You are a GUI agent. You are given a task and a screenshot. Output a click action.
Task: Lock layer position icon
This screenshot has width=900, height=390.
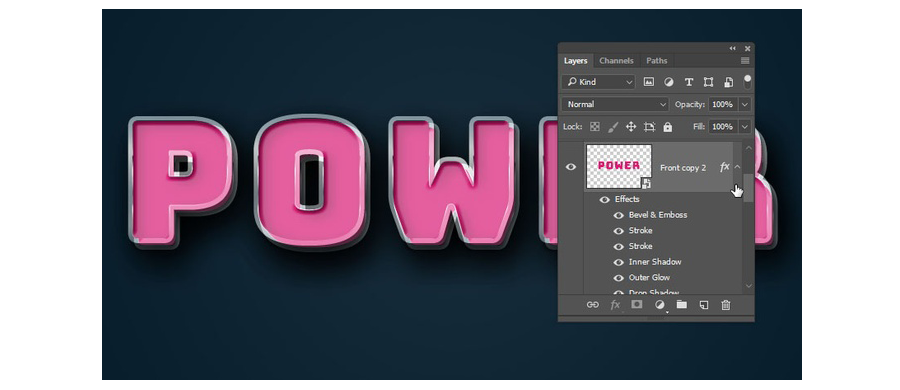631,126
